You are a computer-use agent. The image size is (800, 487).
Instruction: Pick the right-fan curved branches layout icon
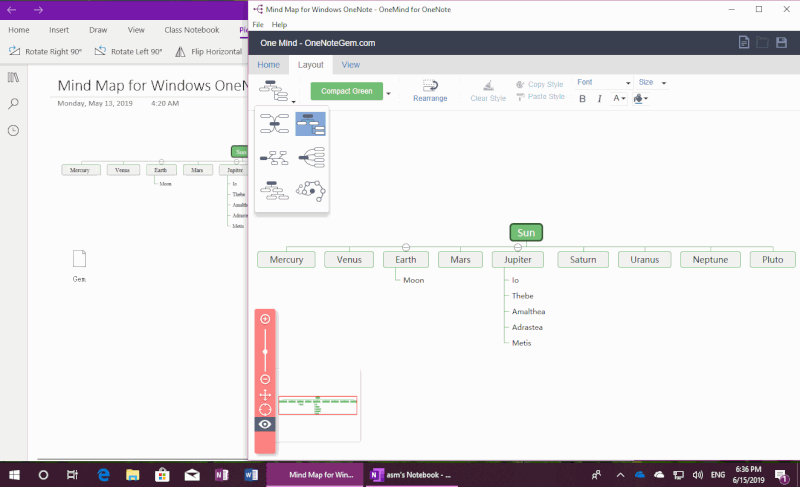point(311,158)
